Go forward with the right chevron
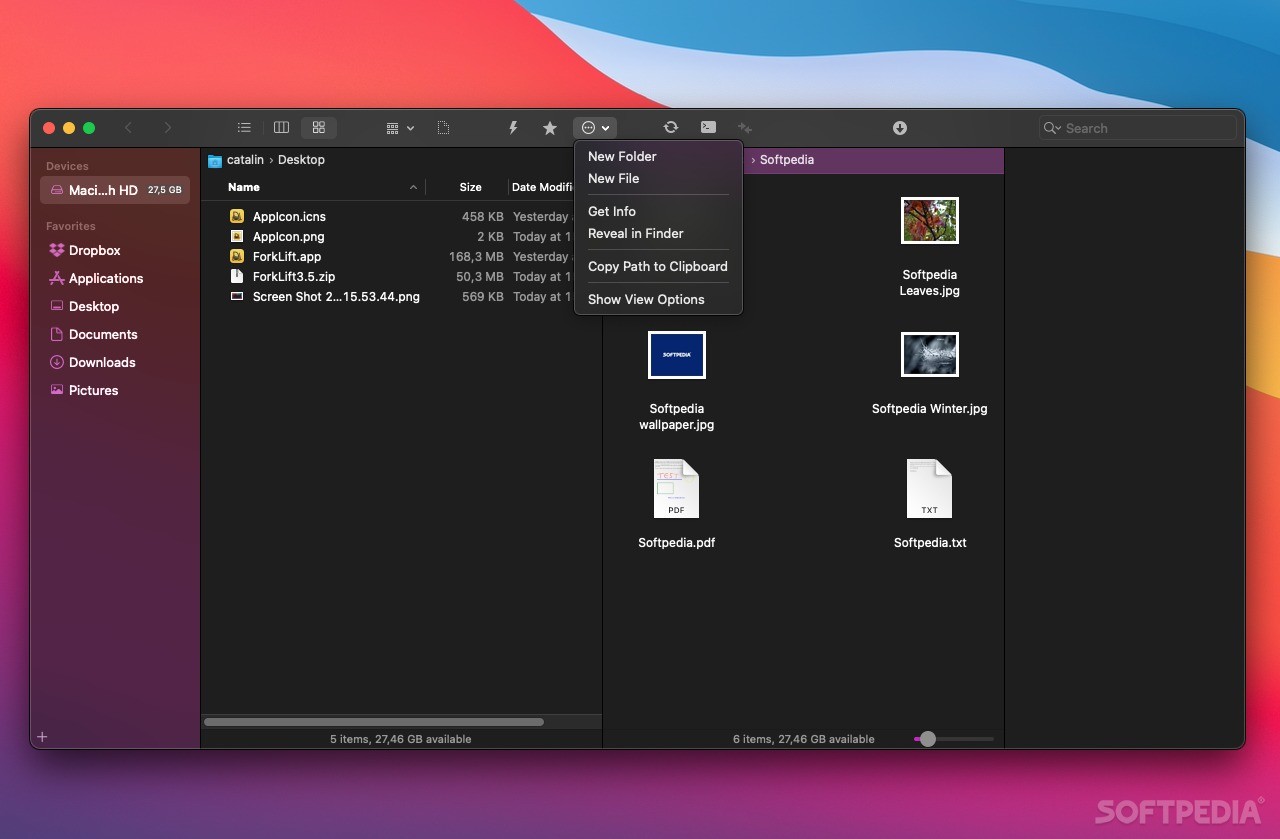The height and width of the screenshot is (839, 1280). tap(167, 128)
